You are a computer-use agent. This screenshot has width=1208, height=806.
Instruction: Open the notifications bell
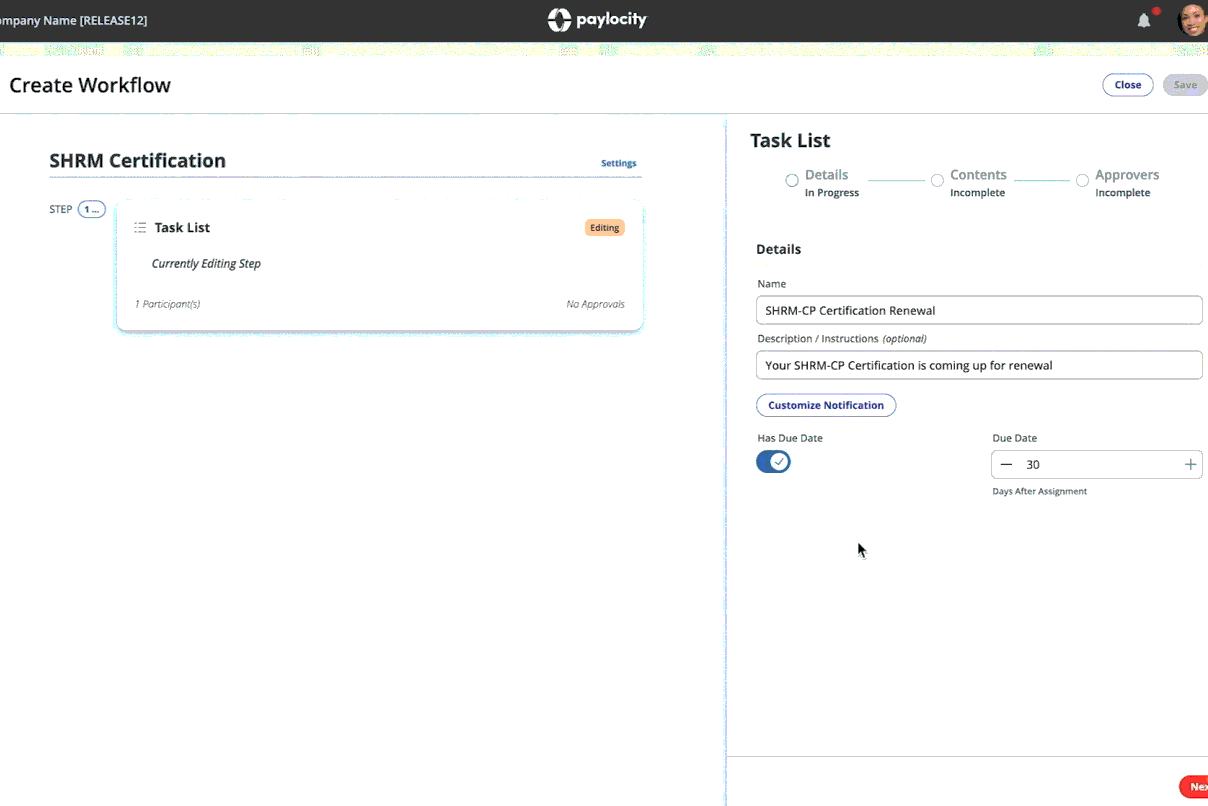coord(1144,20)
